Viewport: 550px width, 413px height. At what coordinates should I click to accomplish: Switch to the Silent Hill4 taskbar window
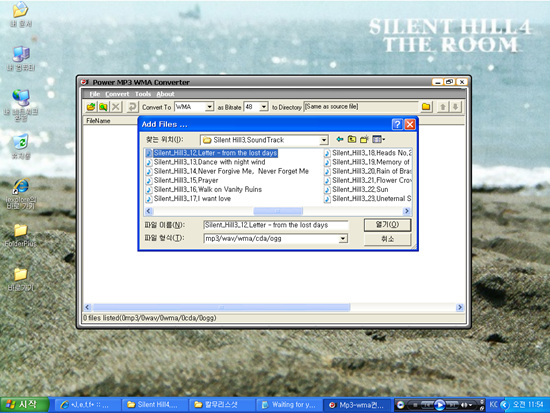(154, 405)
